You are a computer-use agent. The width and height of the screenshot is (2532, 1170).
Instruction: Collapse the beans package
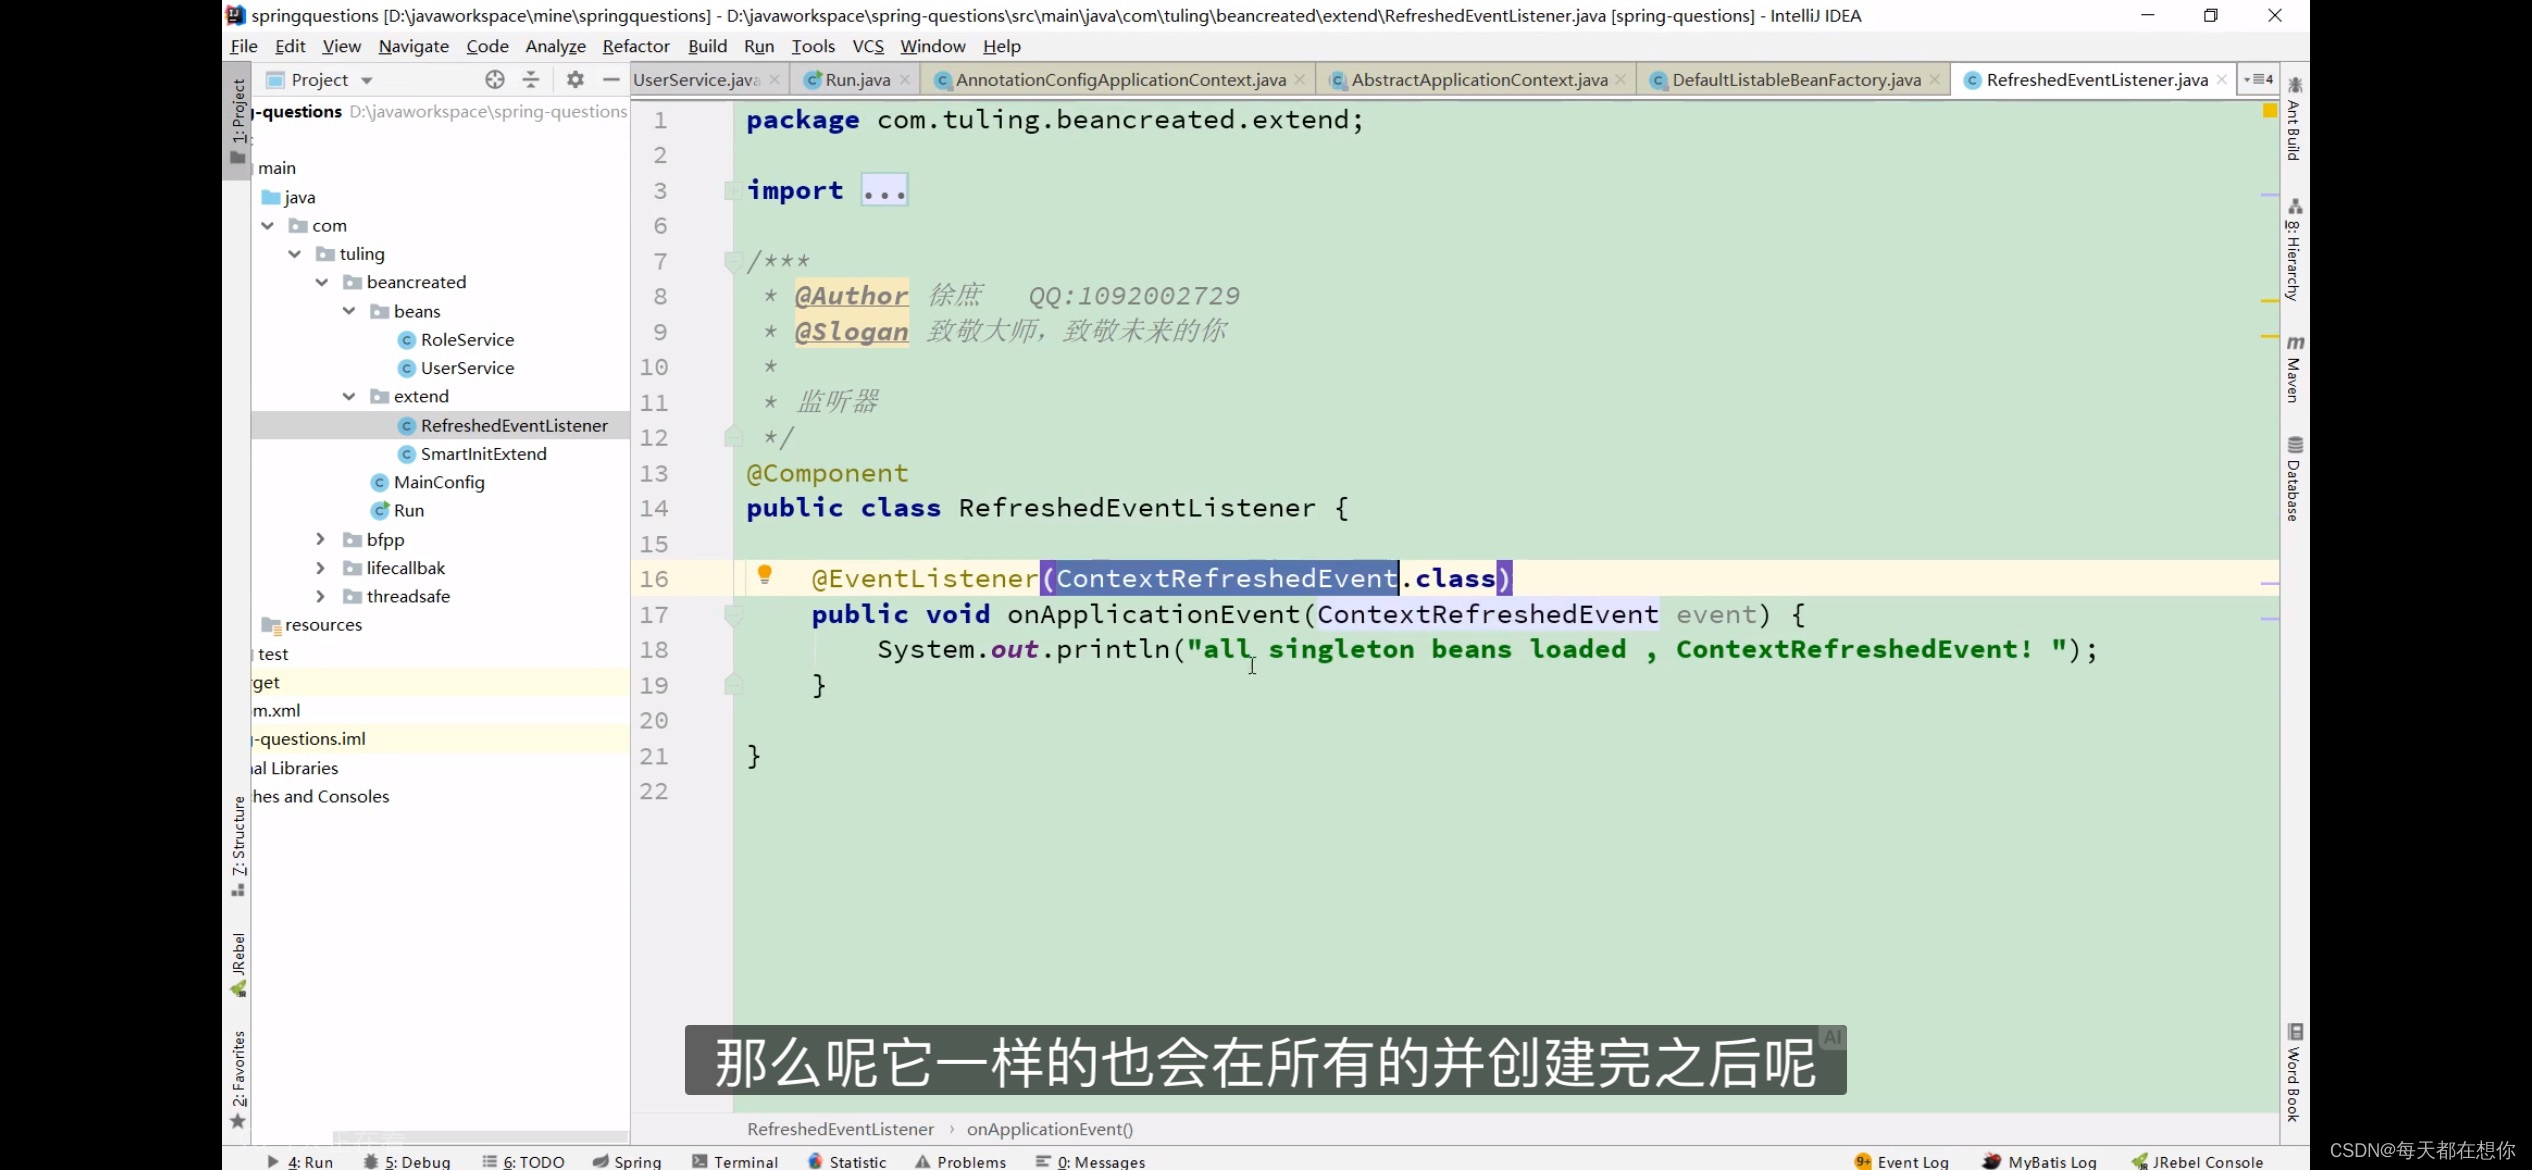click(349, 311)
